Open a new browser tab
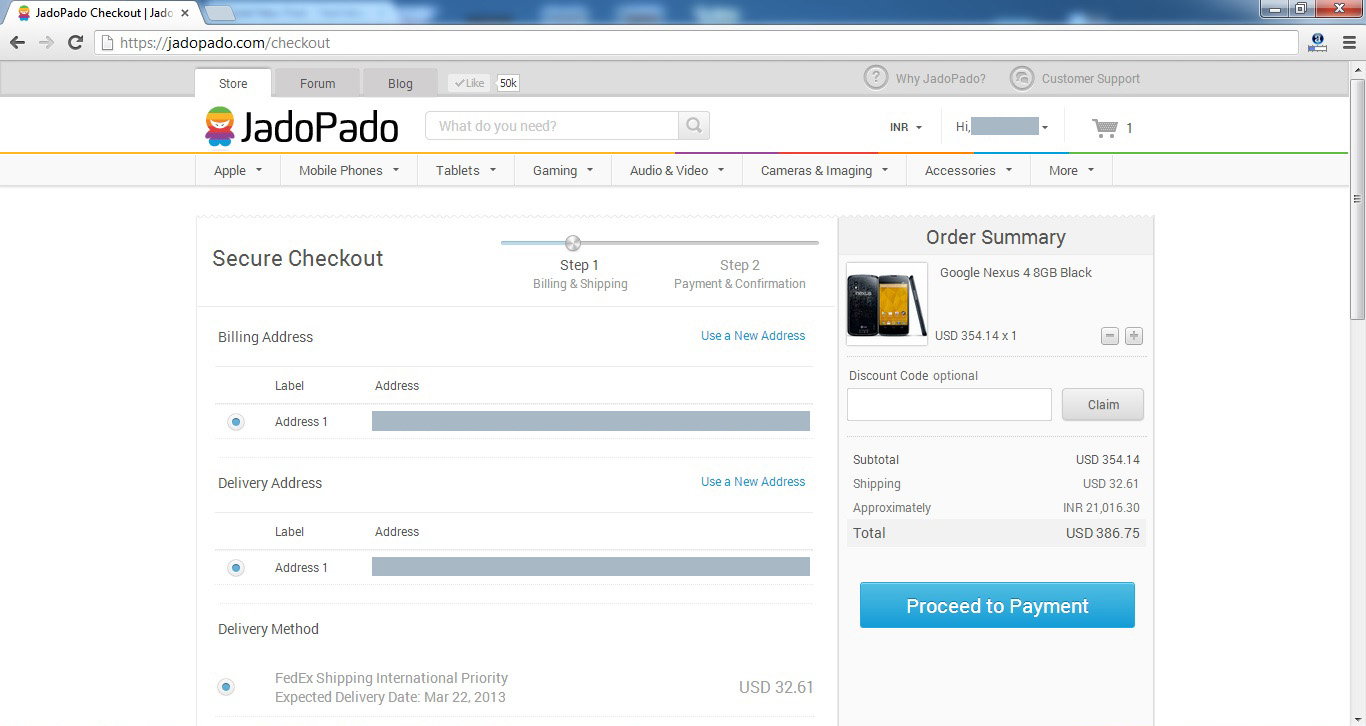 (219, 14)
